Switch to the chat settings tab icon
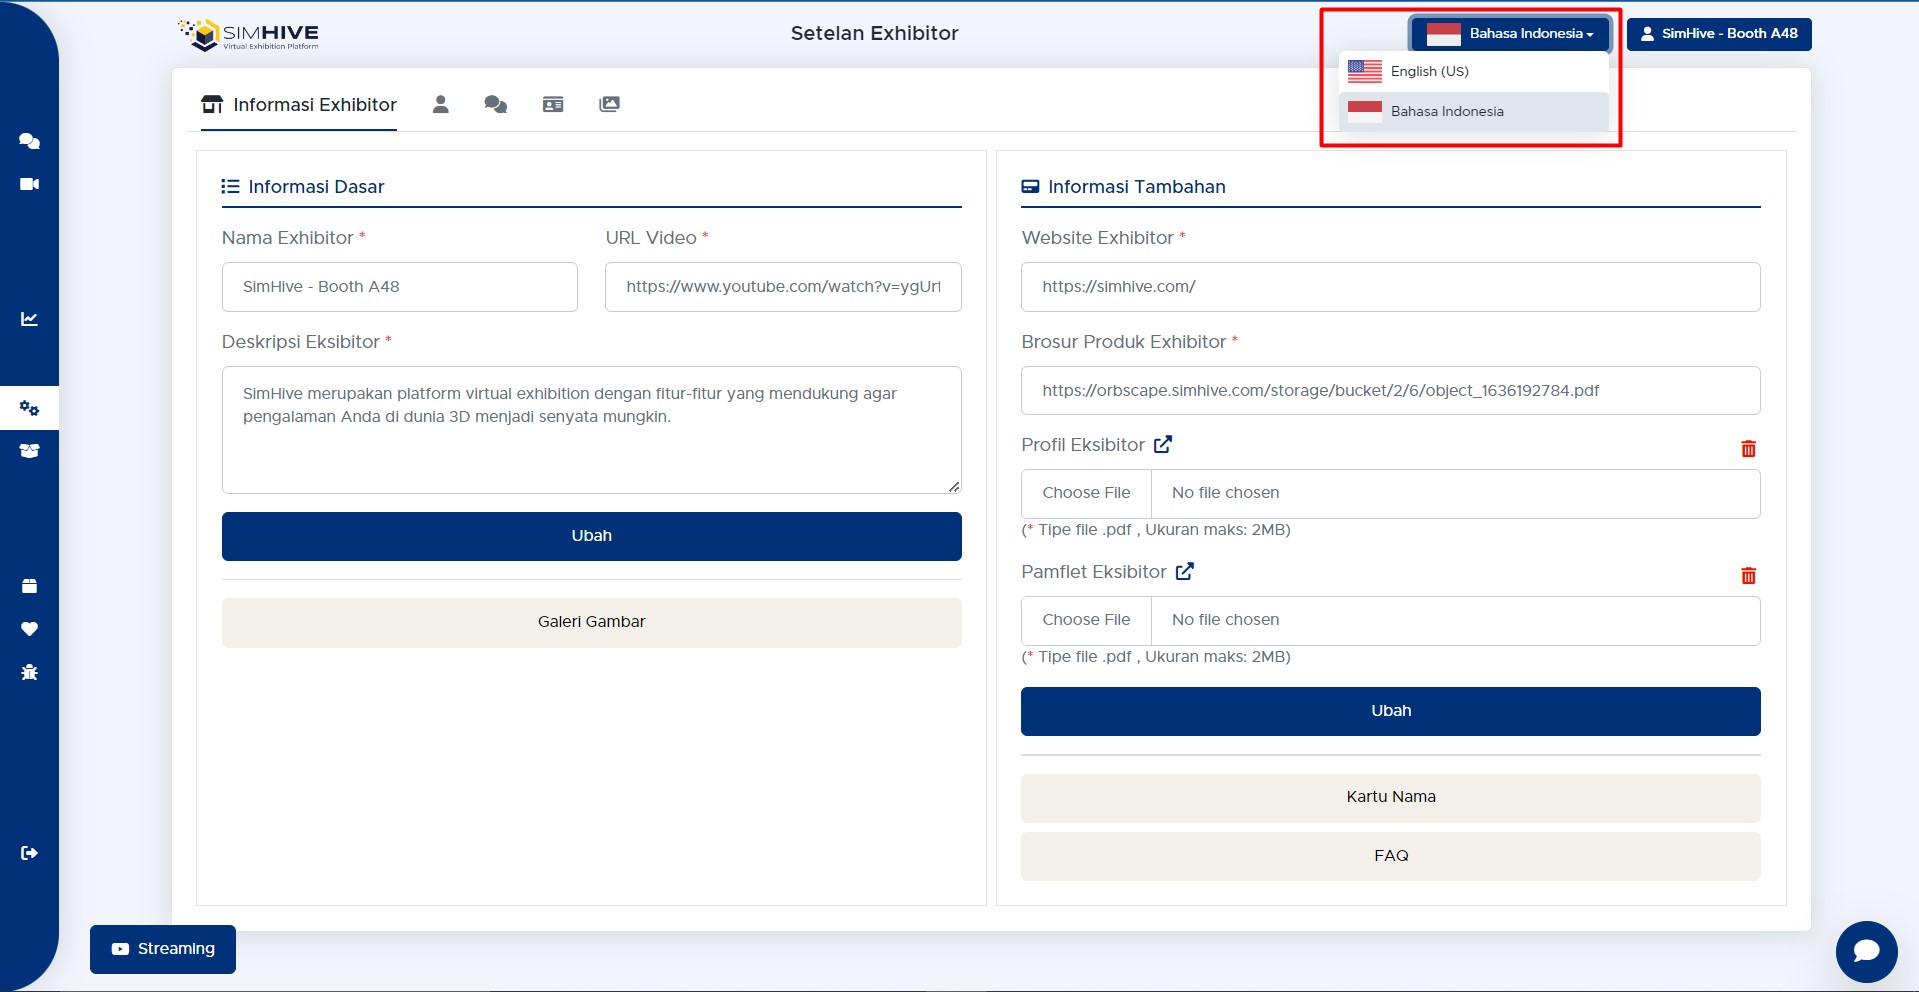The image size is (1919, 992). coord(496,104)
